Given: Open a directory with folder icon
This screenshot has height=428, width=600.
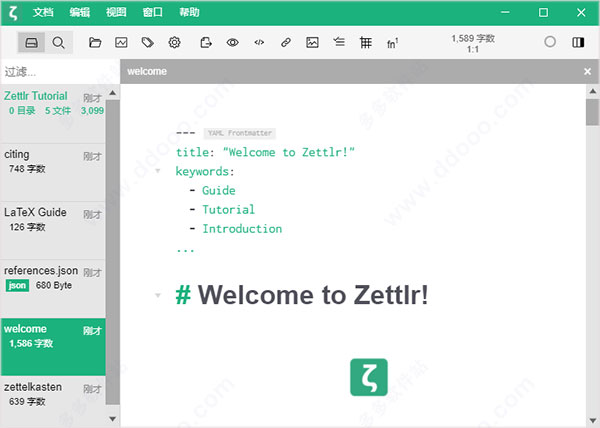Looking at the screenshot, I should [95, 42].
